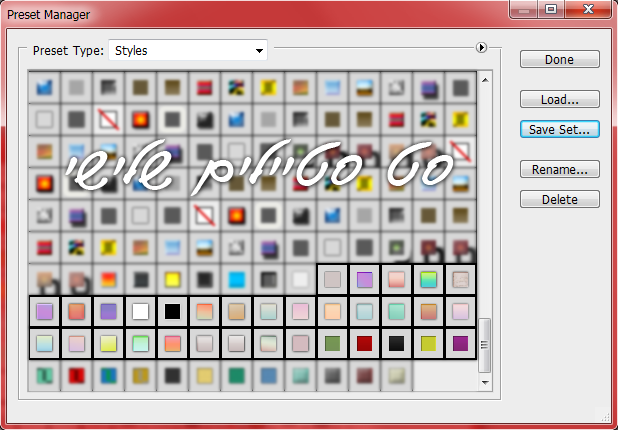Select the dark red style preset

tap(365, 344)
